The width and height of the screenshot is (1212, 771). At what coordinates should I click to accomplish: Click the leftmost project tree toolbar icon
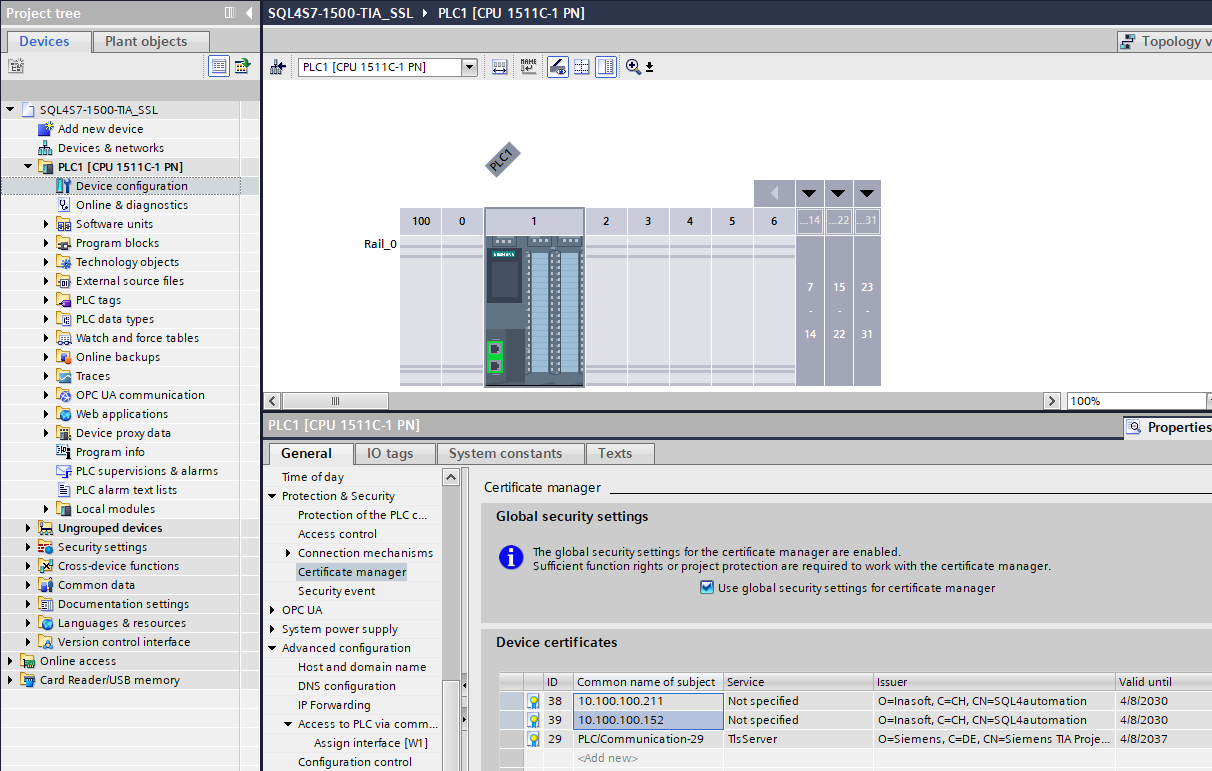point(15,66)
